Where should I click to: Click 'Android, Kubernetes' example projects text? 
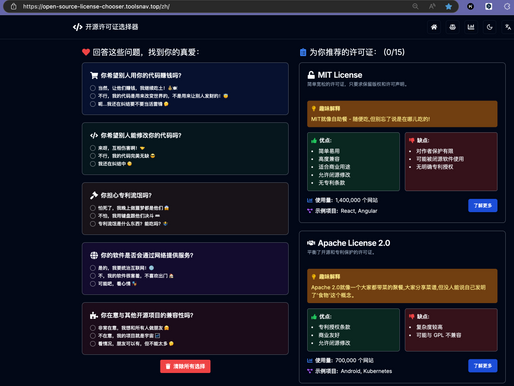click(x=366, y=371)
